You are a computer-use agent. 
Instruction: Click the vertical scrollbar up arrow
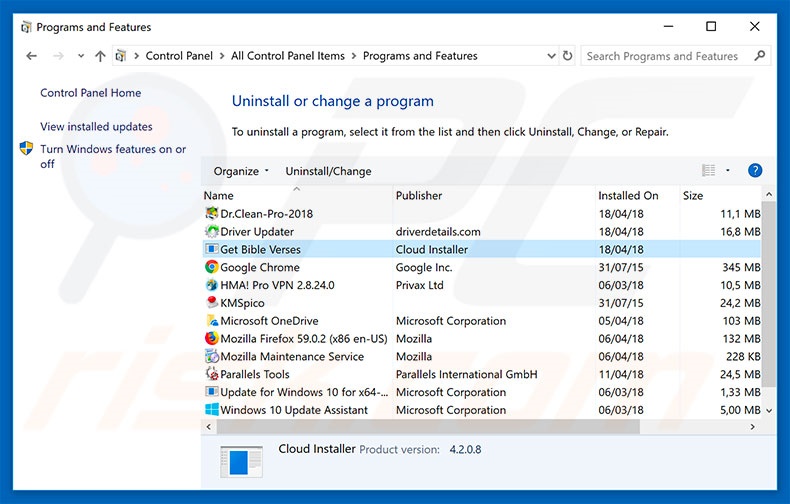point(769,194)
